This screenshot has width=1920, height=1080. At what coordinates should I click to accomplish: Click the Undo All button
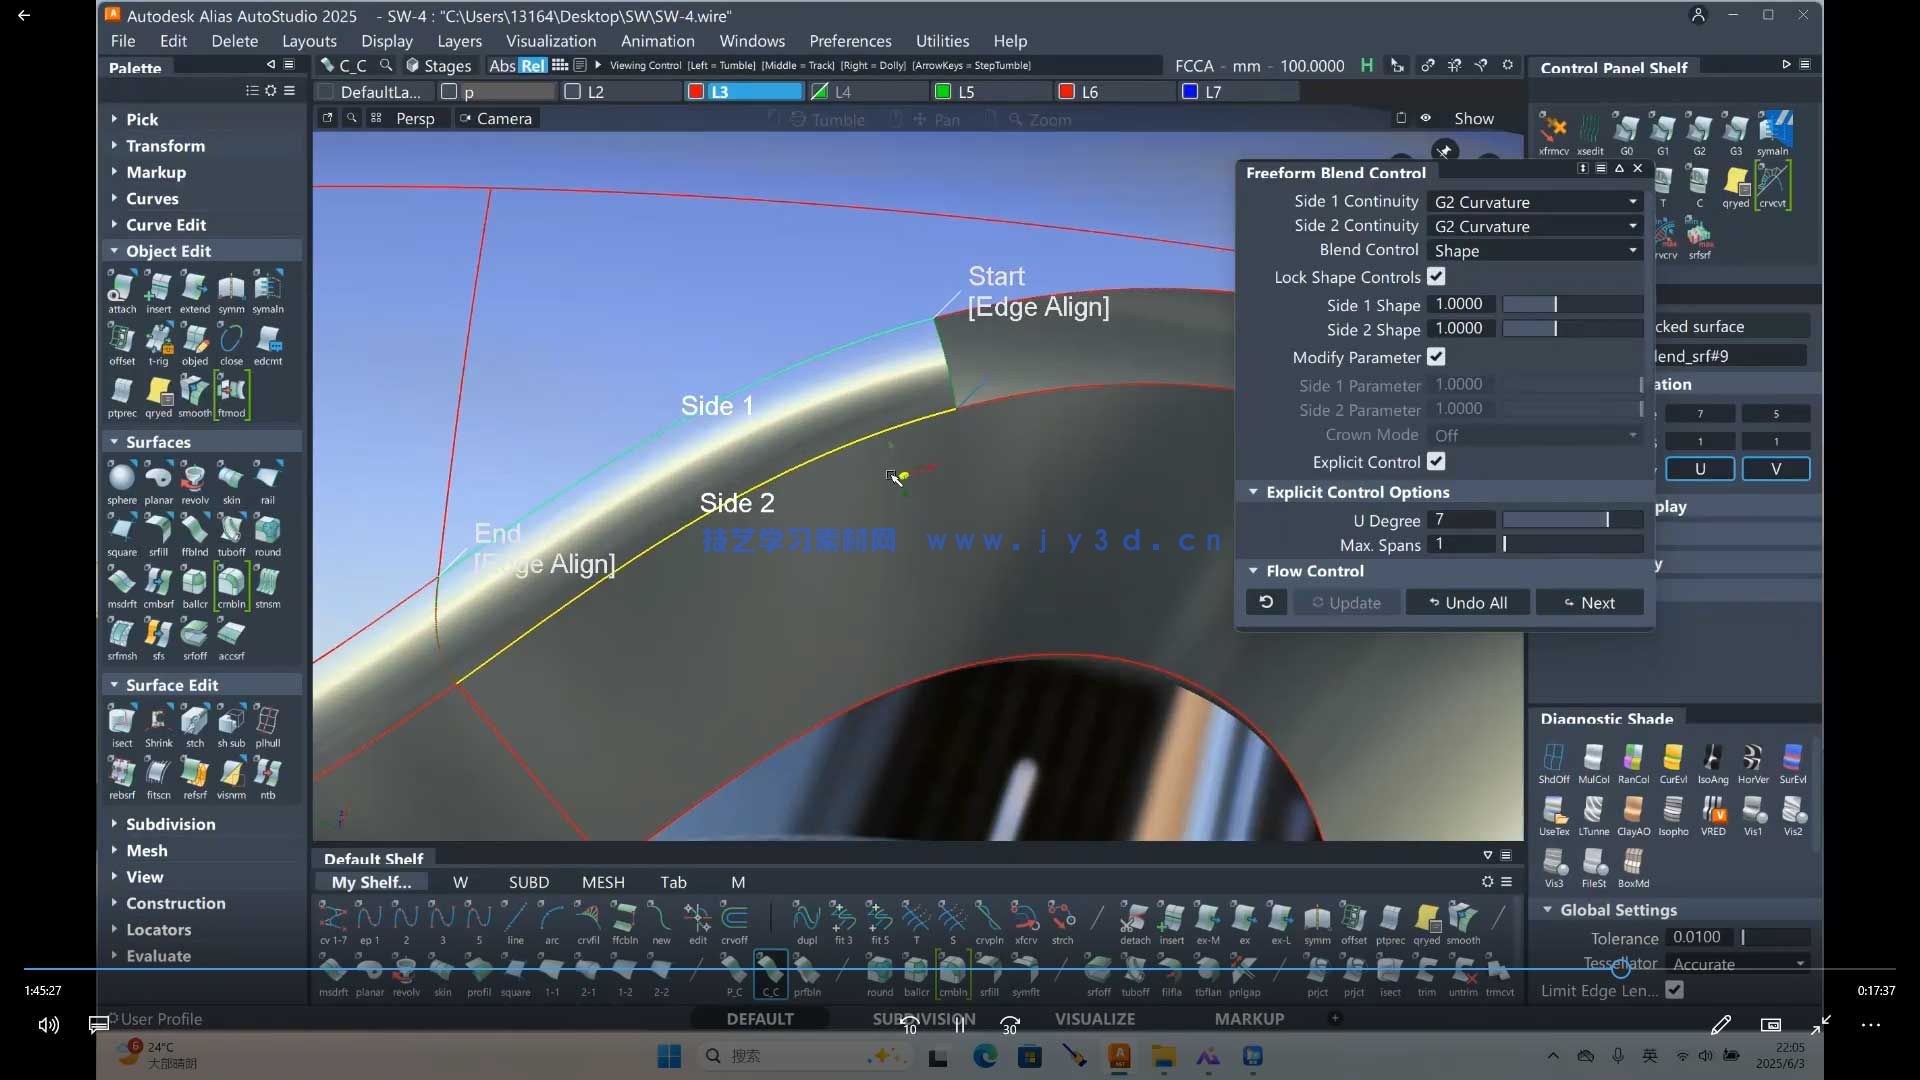click(1468, 603)
